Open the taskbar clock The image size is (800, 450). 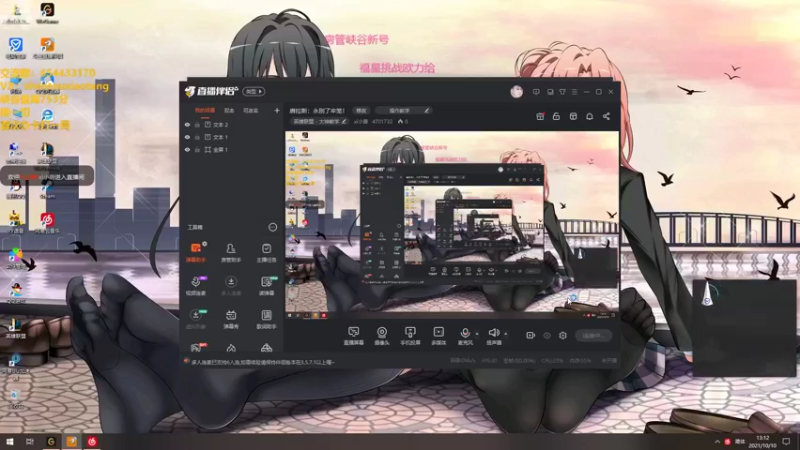click(762, 441)
